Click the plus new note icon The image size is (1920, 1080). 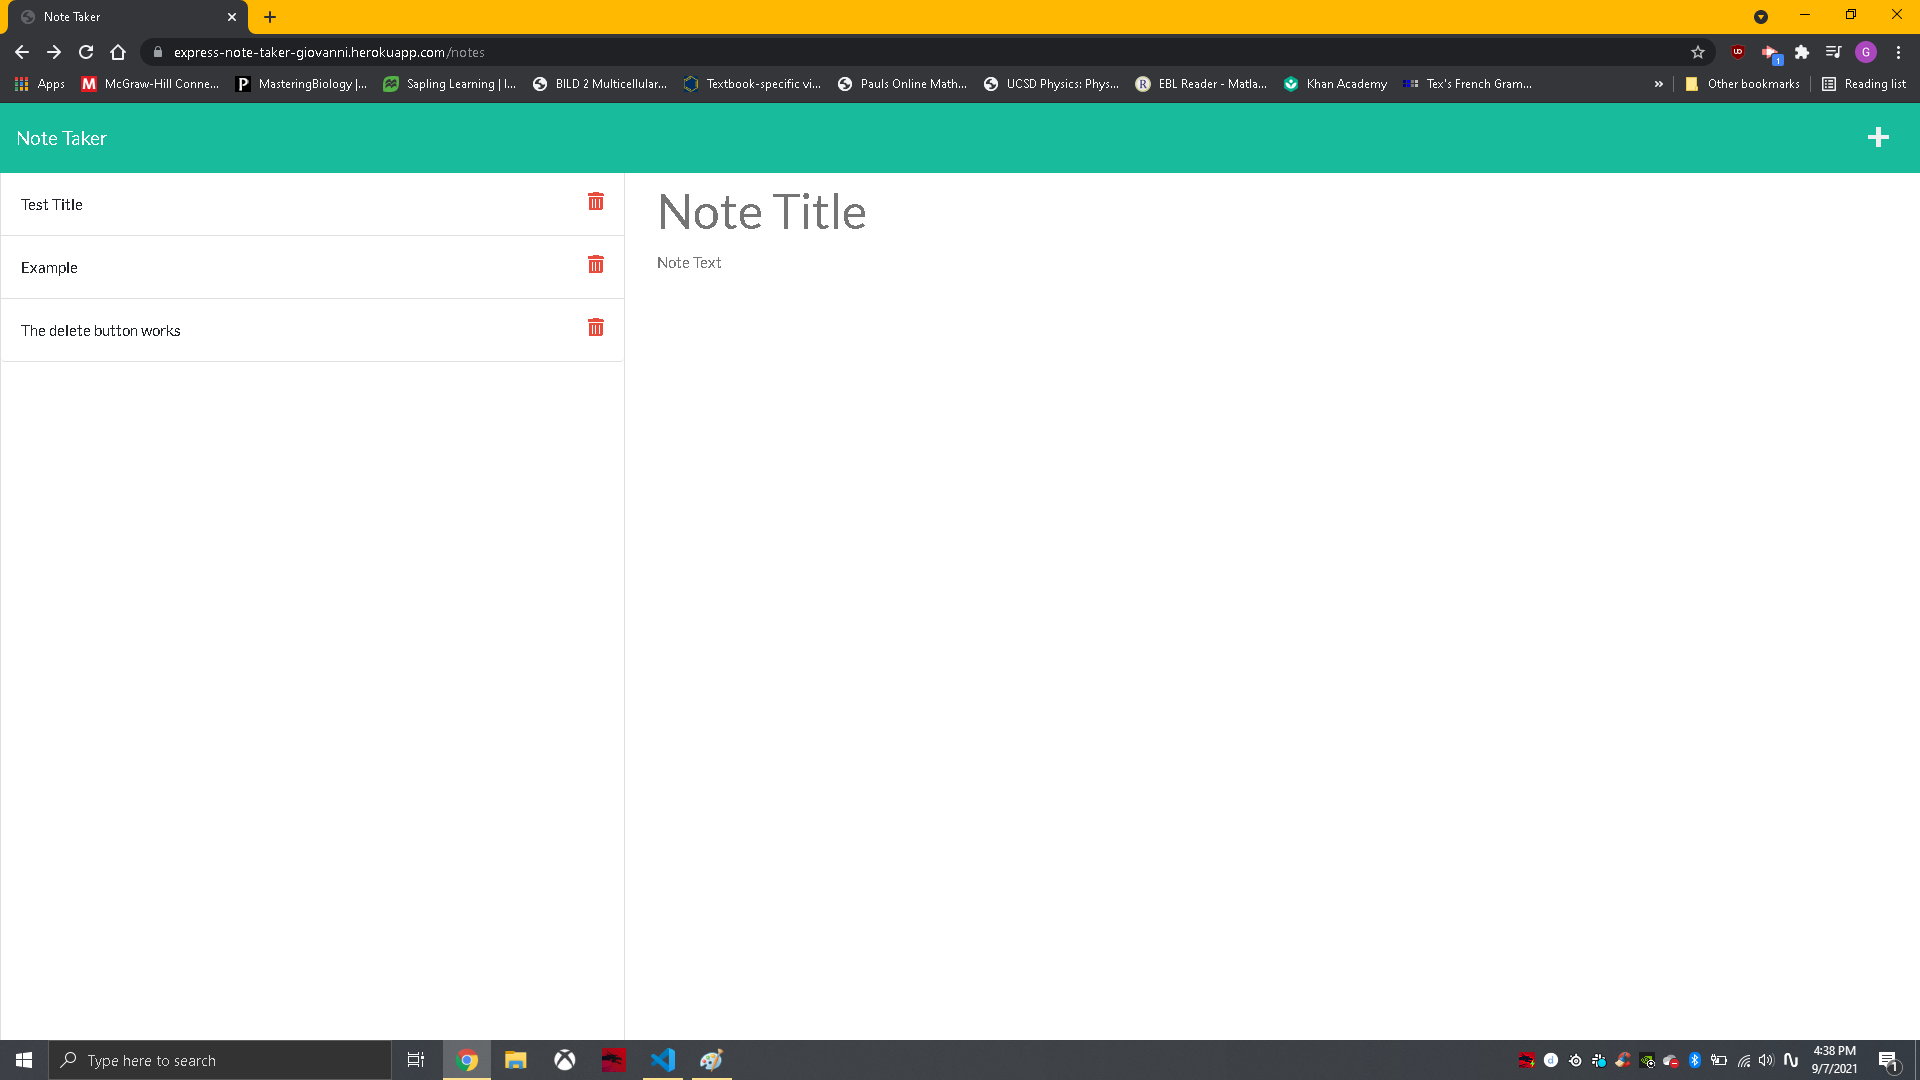1878,138
